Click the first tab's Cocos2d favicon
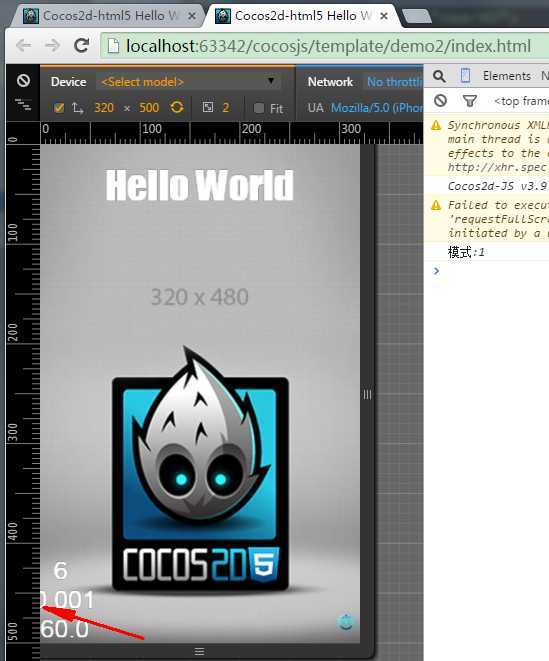 (31, 16)
